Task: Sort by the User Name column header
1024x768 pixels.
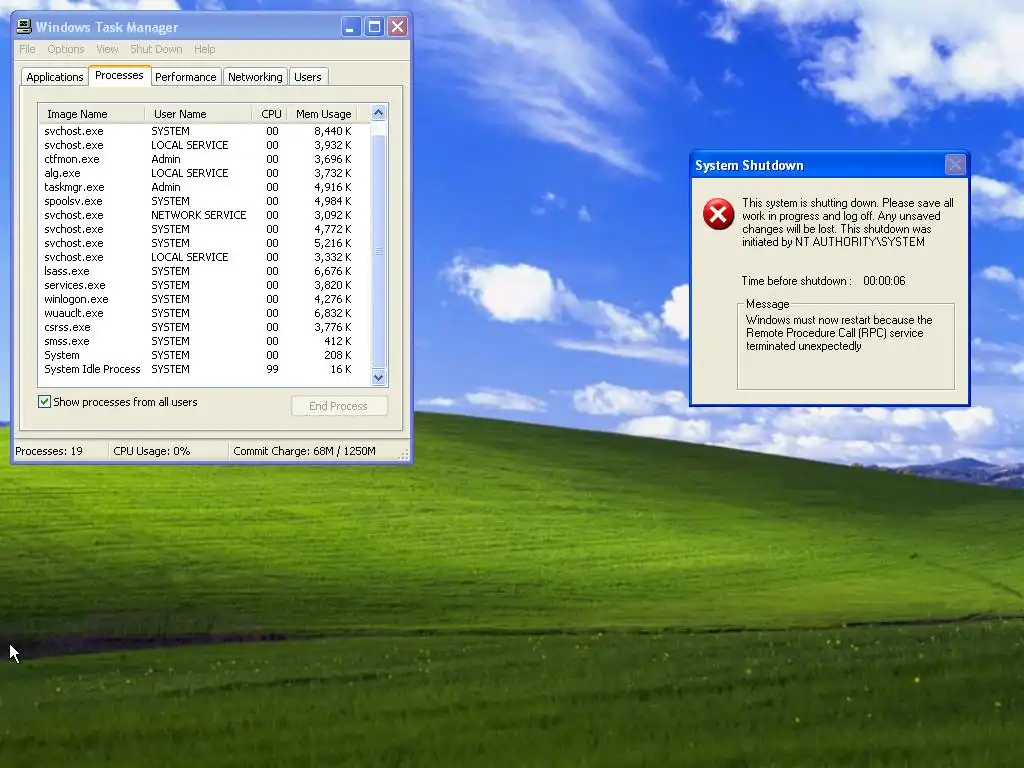Action: point(198,114)
